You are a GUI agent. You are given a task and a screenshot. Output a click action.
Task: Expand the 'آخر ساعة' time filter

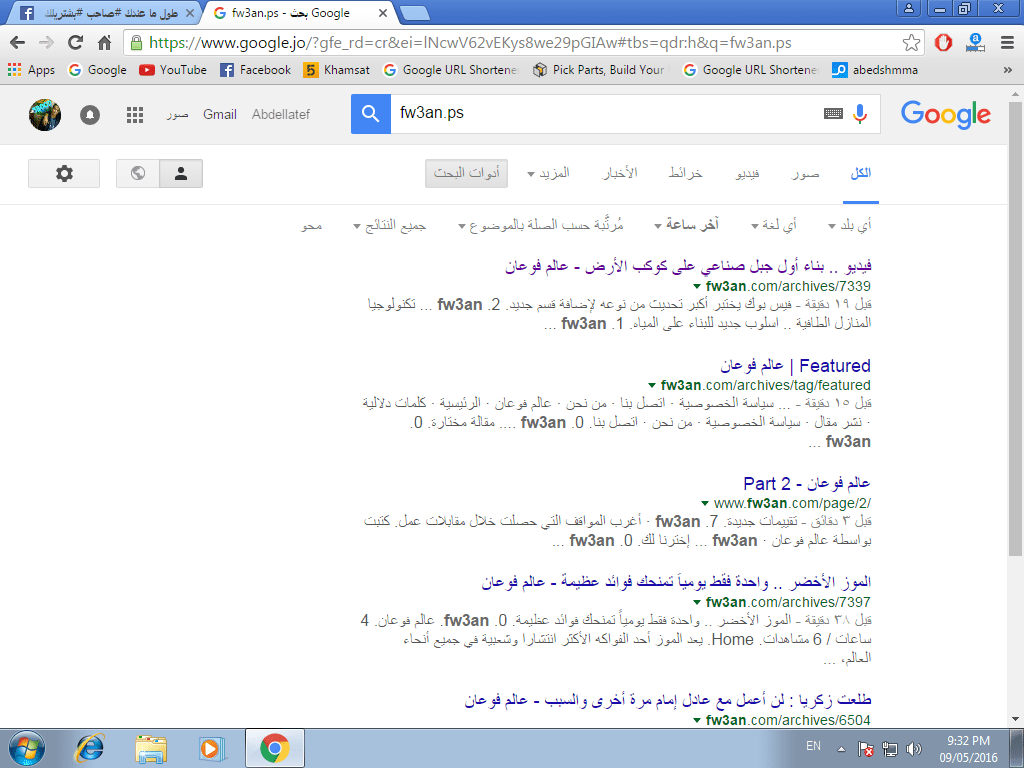coord(686,226)
